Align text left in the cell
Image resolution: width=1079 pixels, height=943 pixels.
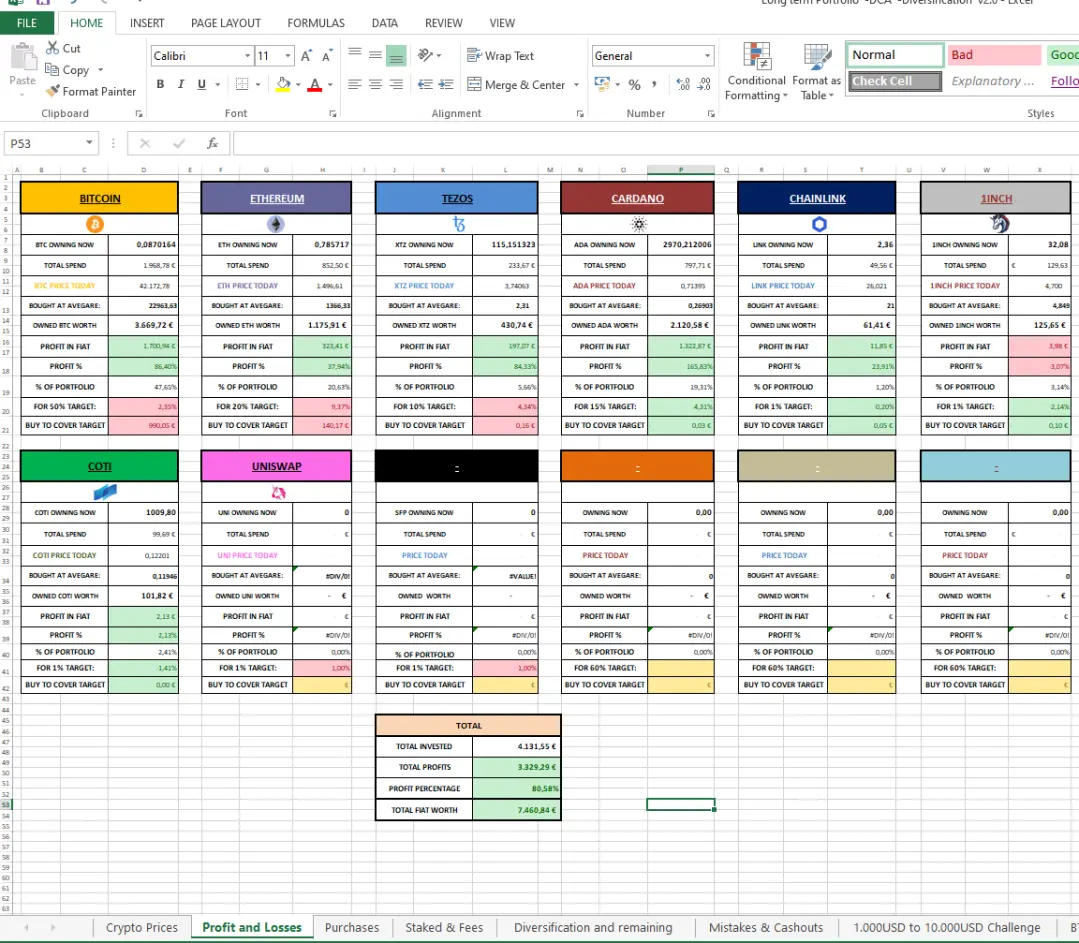(x=354, y=84)
